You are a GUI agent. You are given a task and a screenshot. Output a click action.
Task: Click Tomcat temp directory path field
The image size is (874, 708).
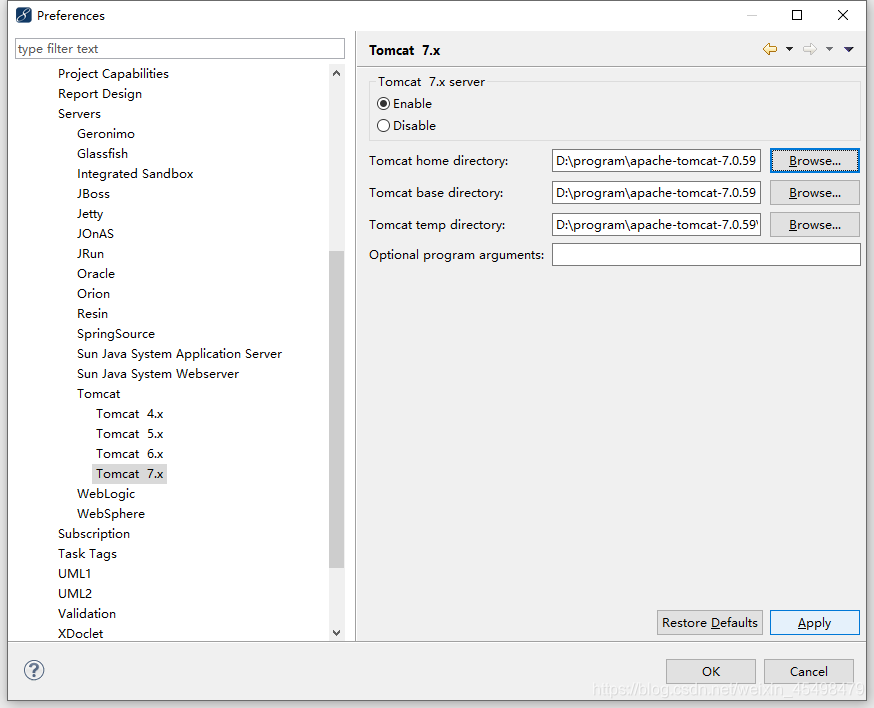click(x=656, y=225)
